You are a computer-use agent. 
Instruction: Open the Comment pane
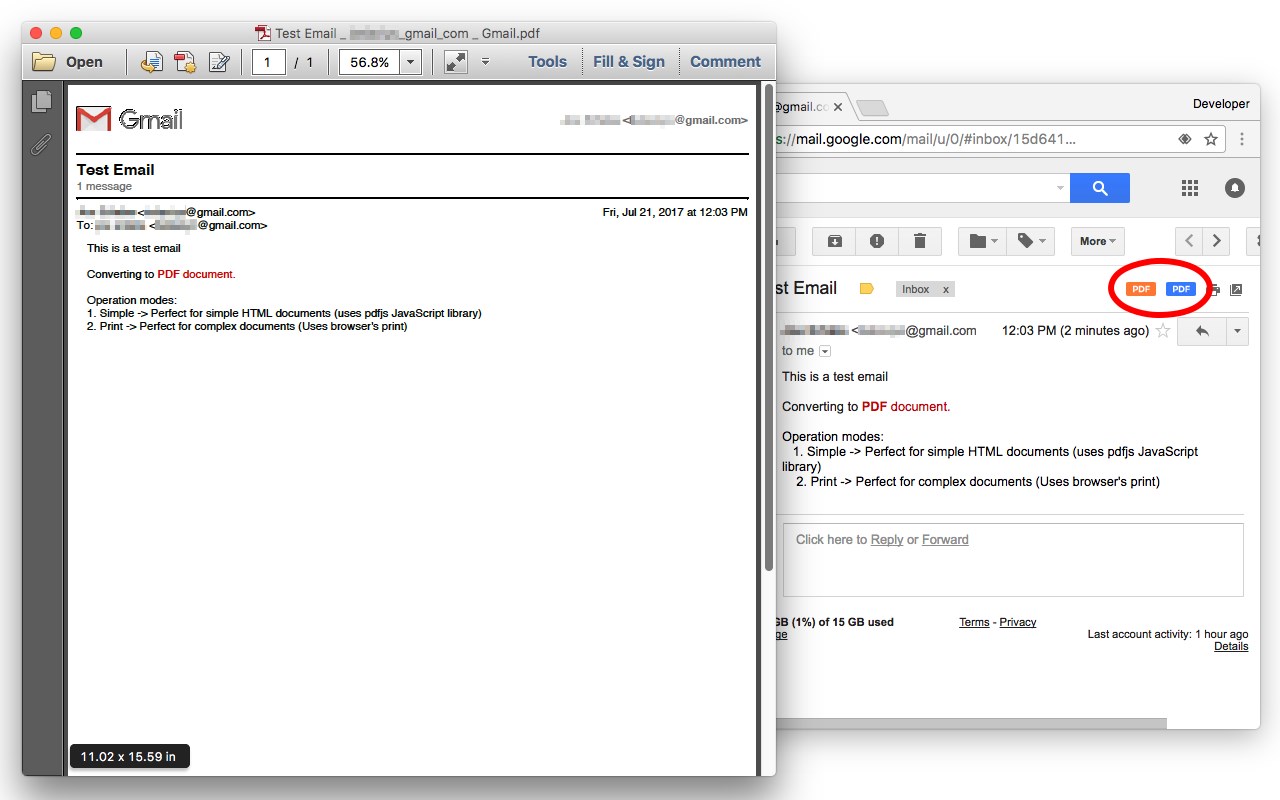pos(725,62)
